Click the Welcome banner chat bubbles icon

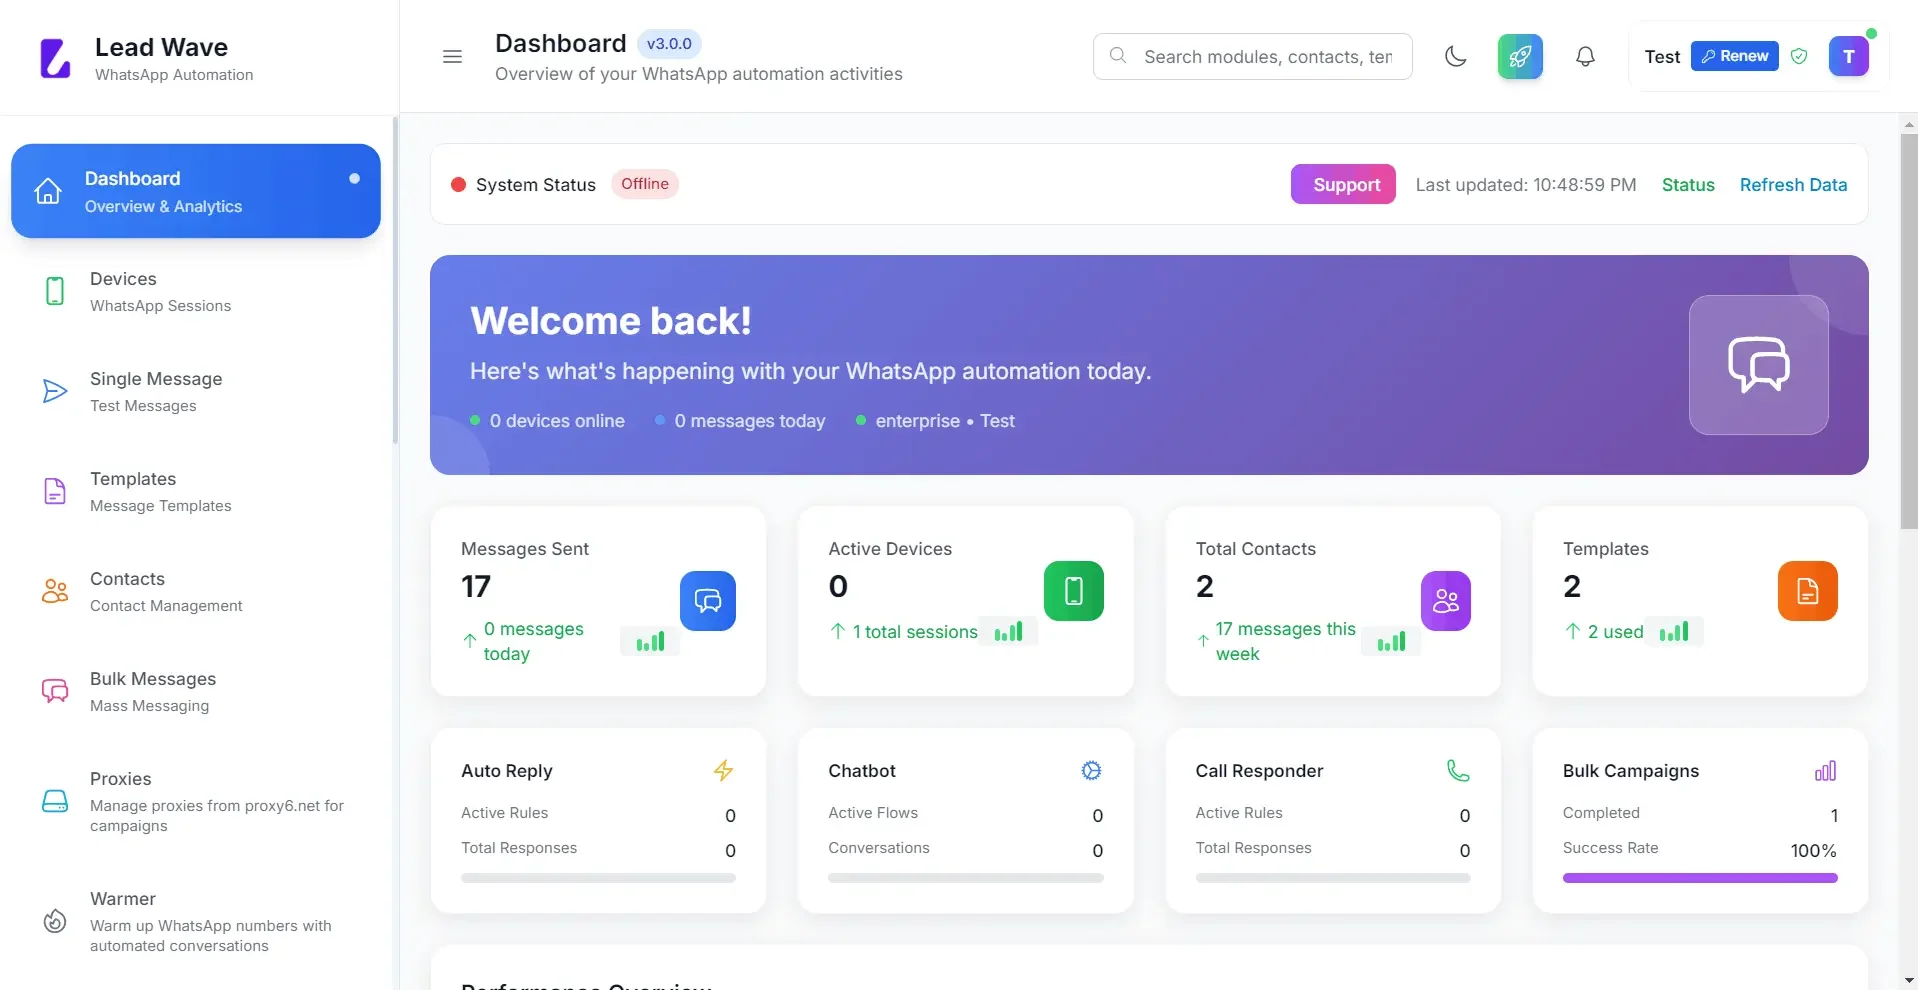(x=1758, y=365)
